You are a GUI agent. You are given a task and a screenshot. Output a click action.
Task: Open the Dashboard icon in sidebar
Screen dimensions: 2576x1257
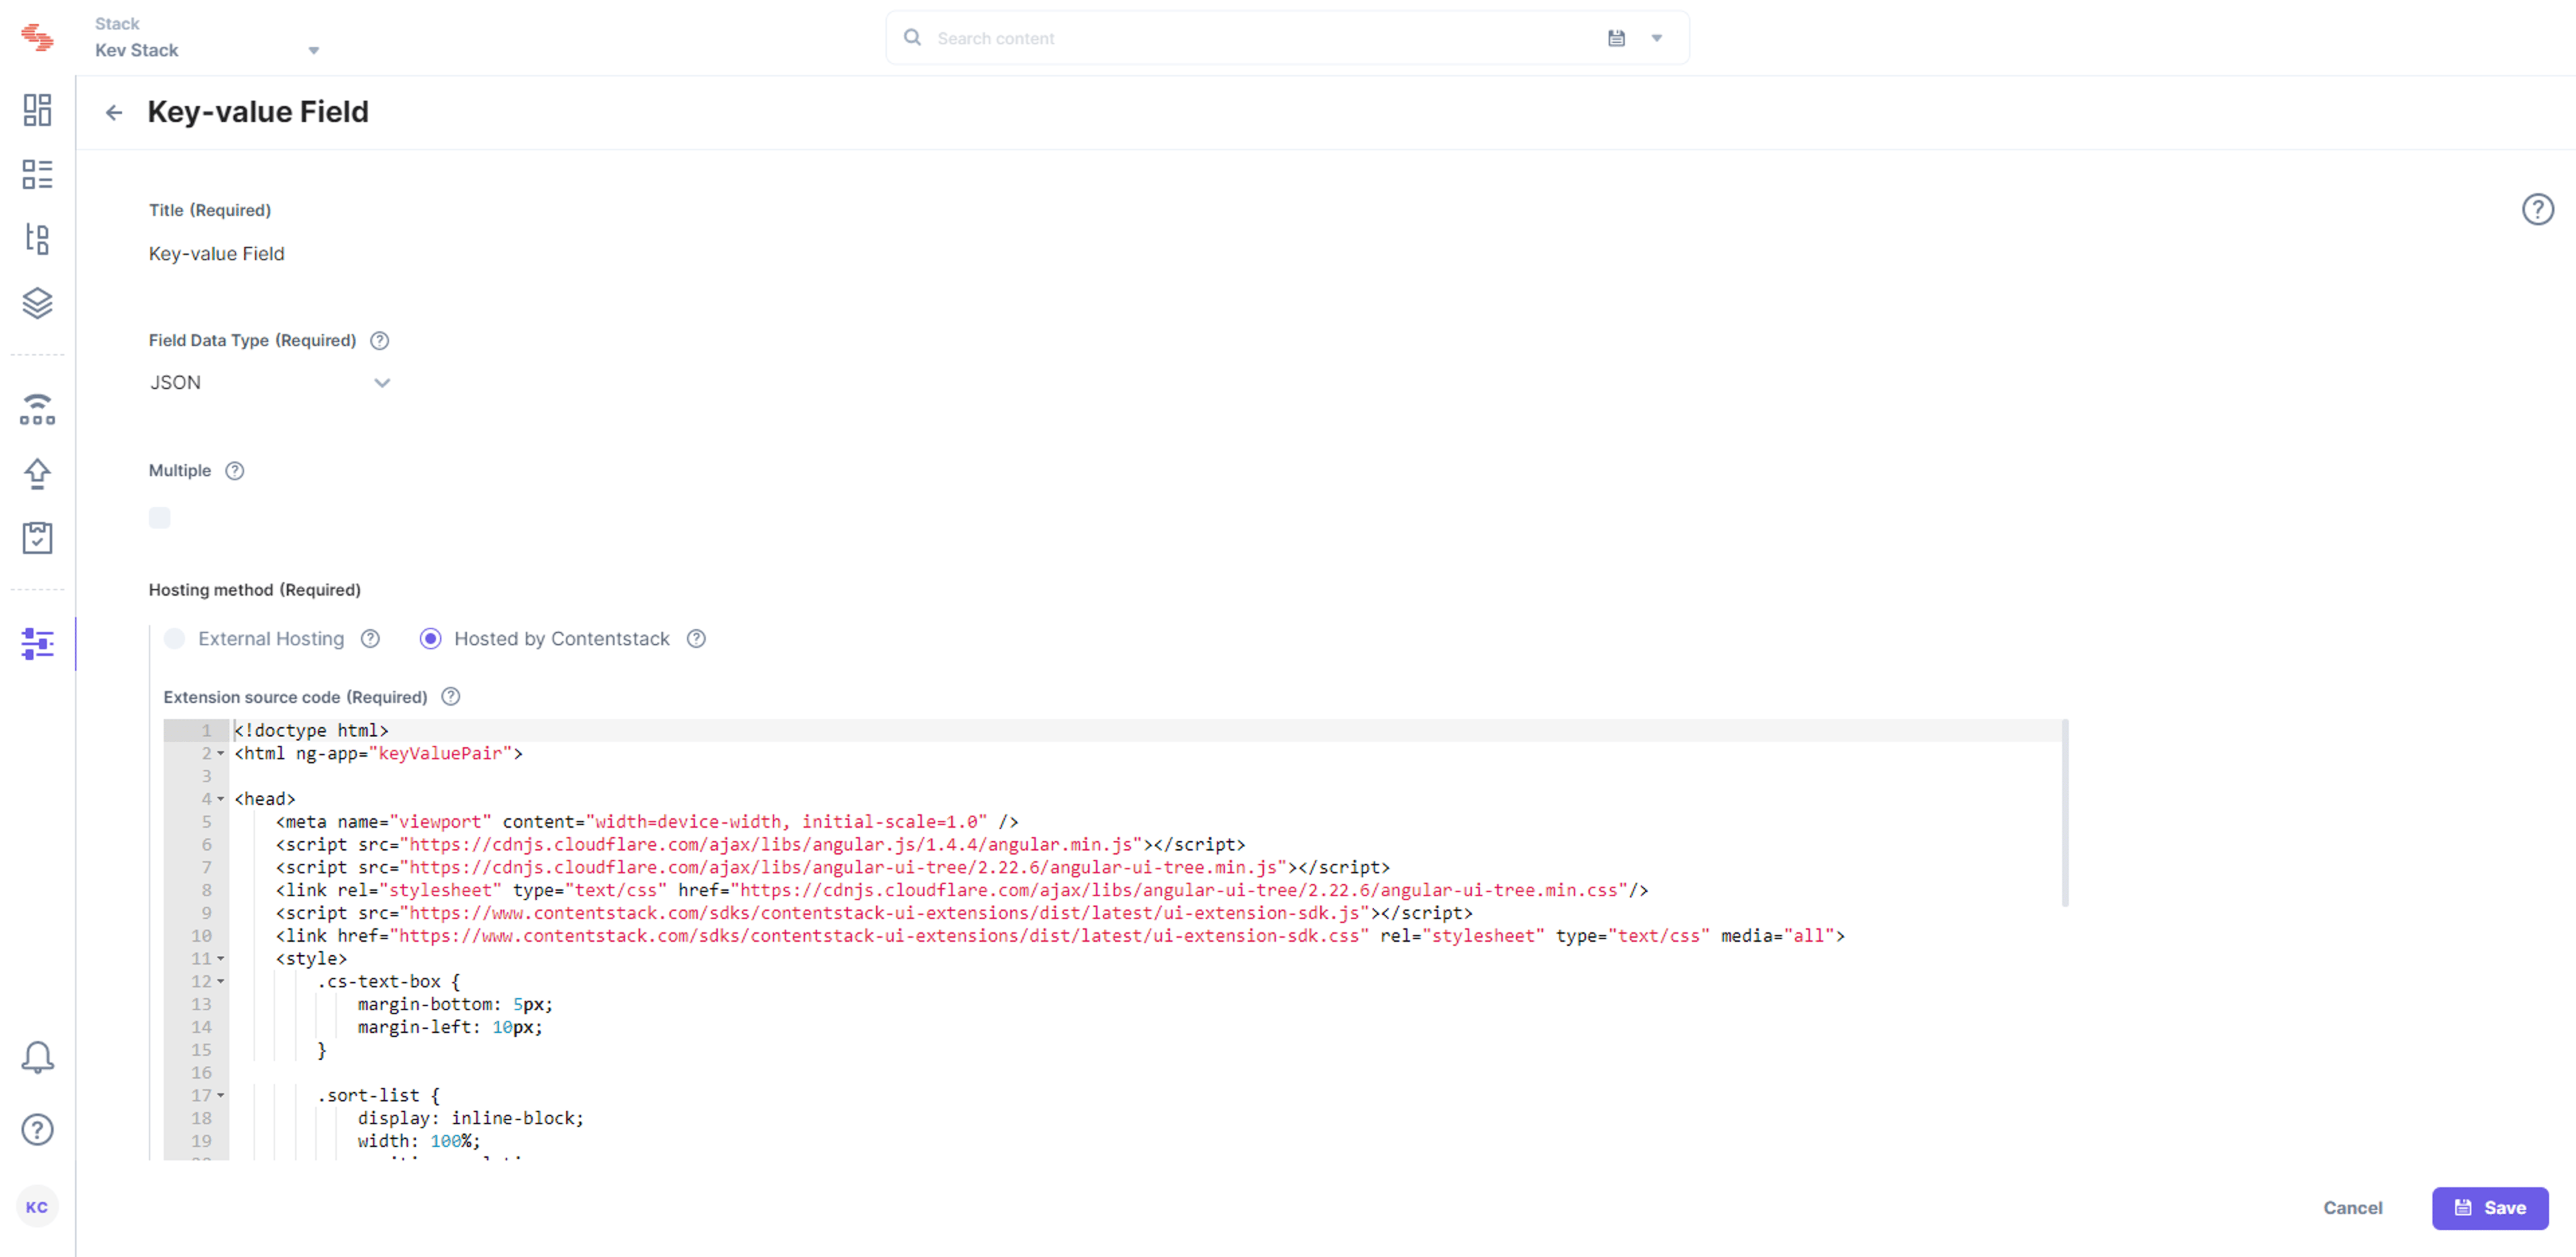click(x=37, y=110)
